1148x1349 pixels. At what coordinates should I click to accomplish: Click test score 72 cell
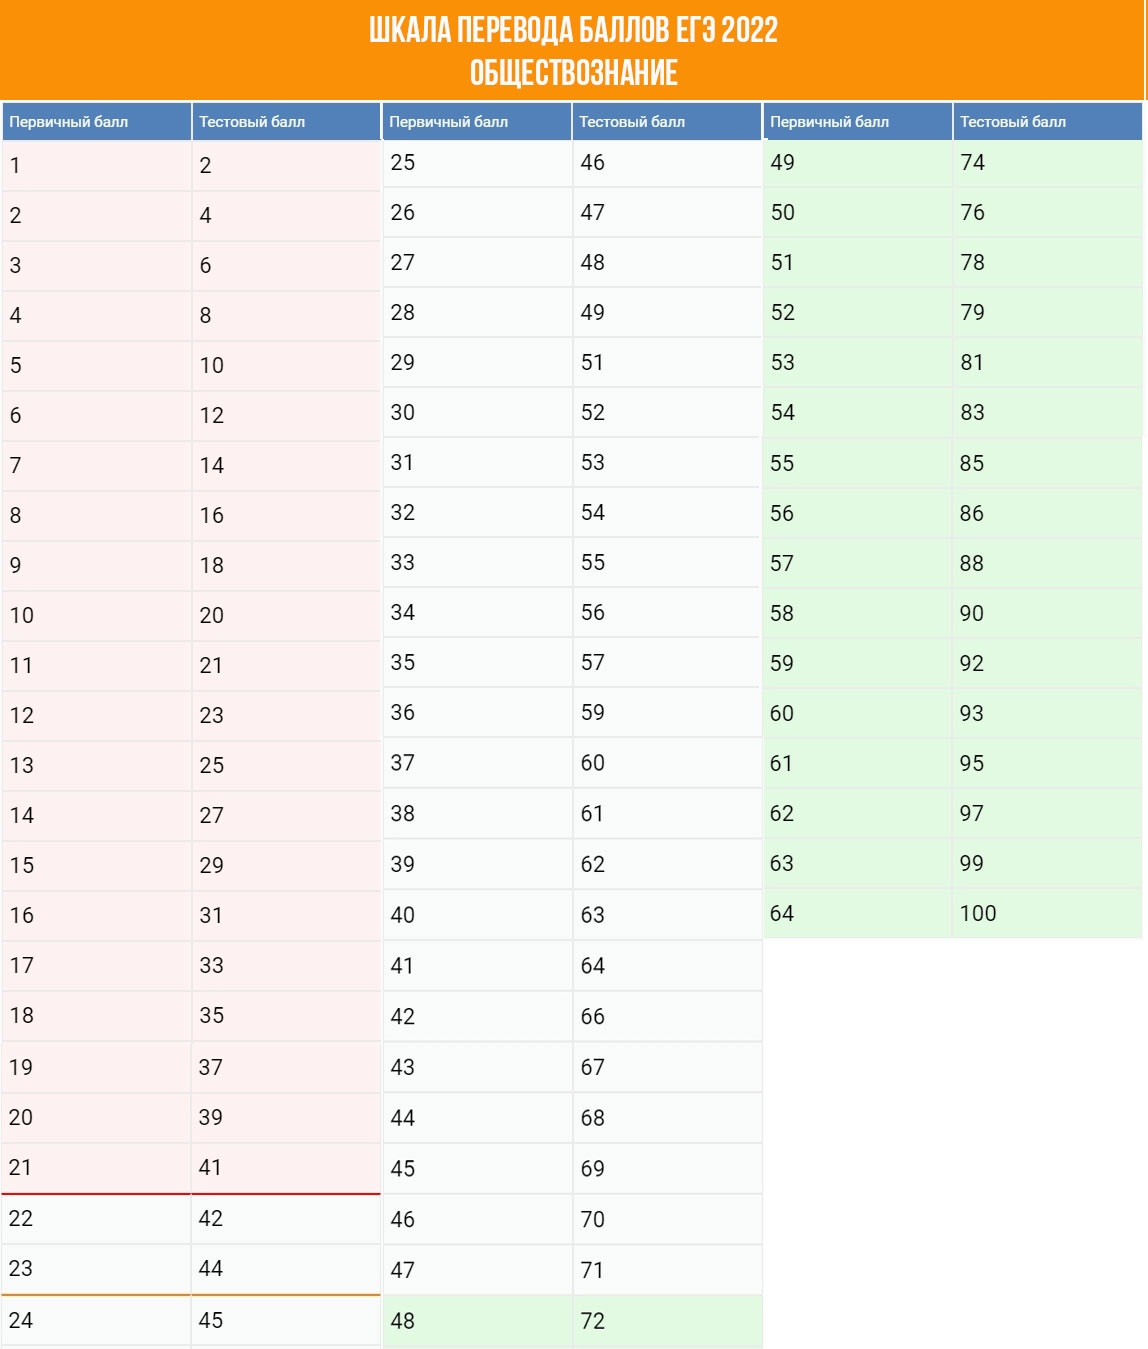click(x=667, y=1322)
